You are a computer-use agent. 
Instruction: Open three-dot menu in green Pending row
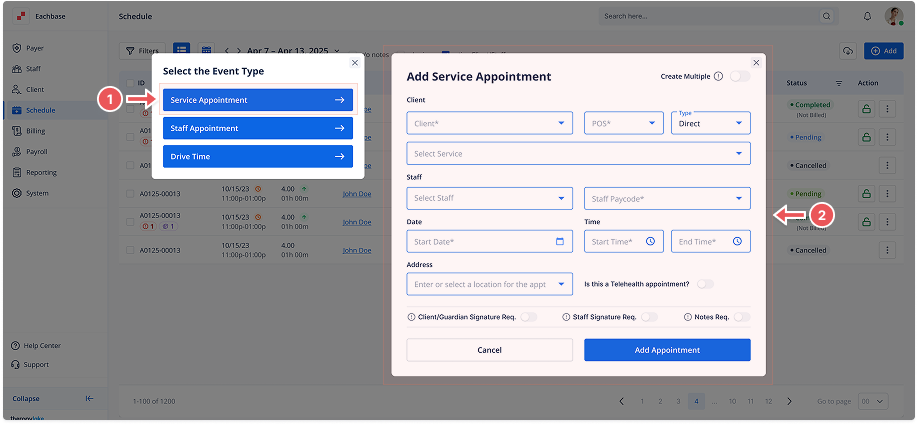pyautogui.click(x=888, y=193)
